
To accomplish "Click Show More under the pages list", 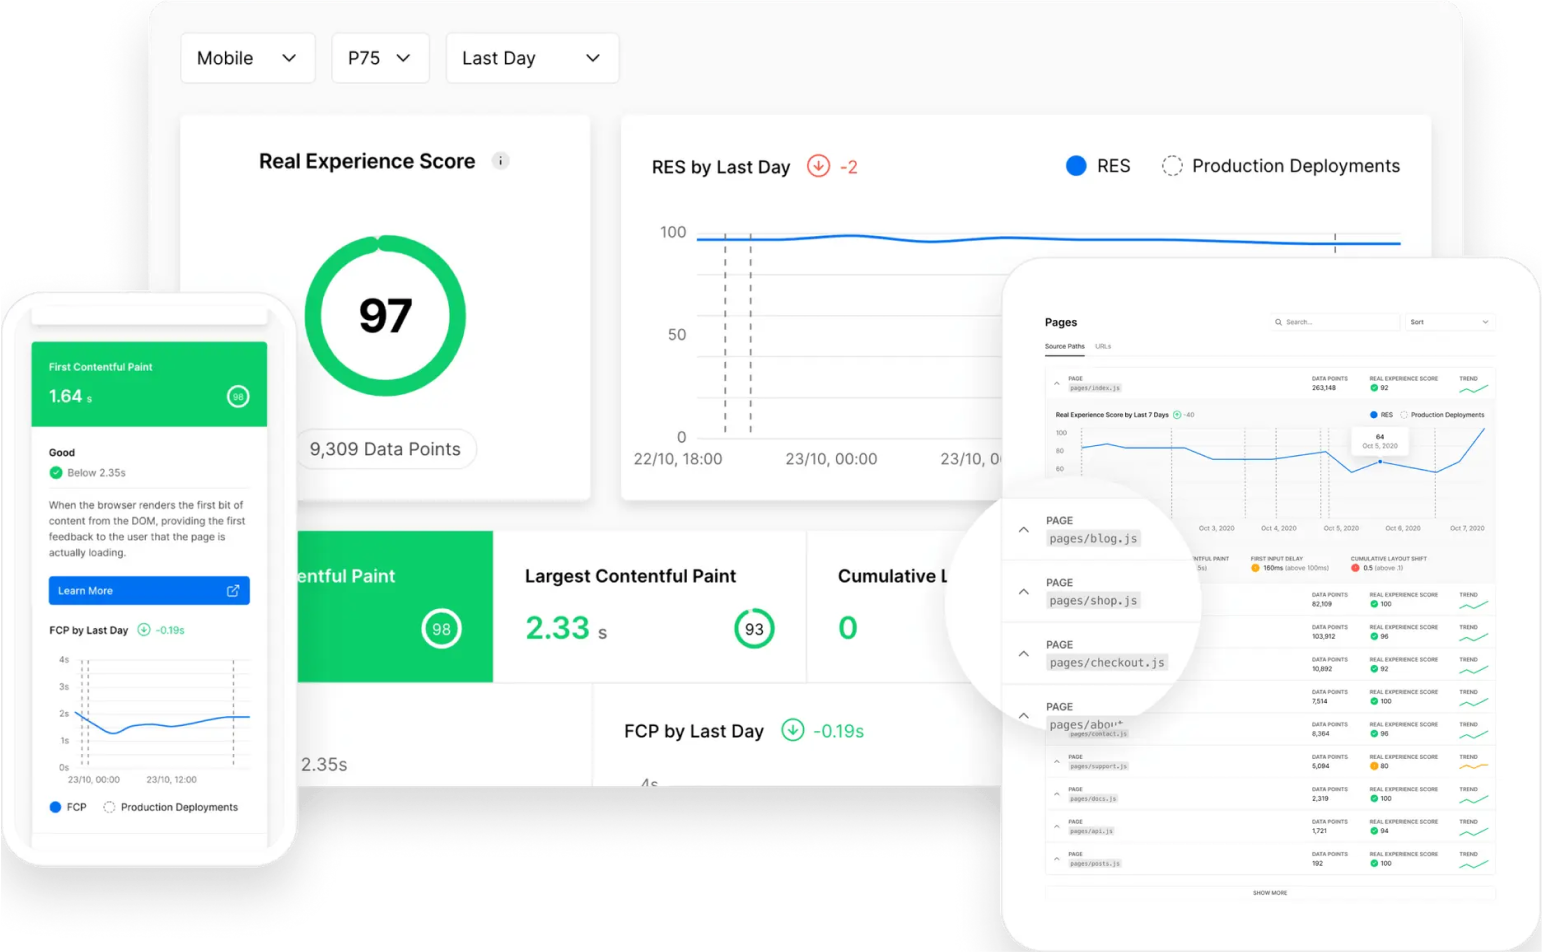I will (x=1270, y=893).
